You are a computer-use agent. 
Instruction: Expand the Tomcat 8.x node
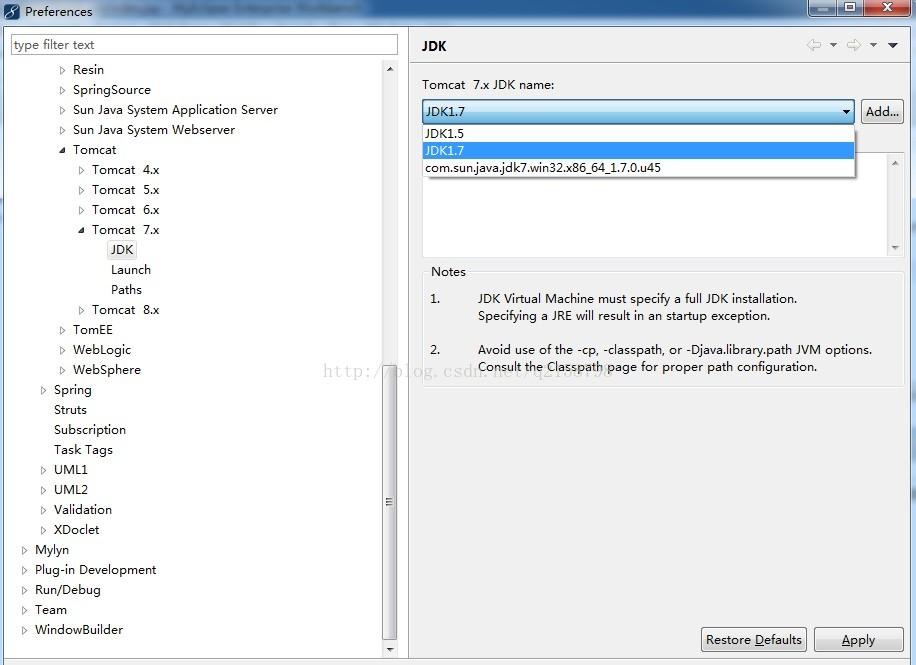coord(81,310)
